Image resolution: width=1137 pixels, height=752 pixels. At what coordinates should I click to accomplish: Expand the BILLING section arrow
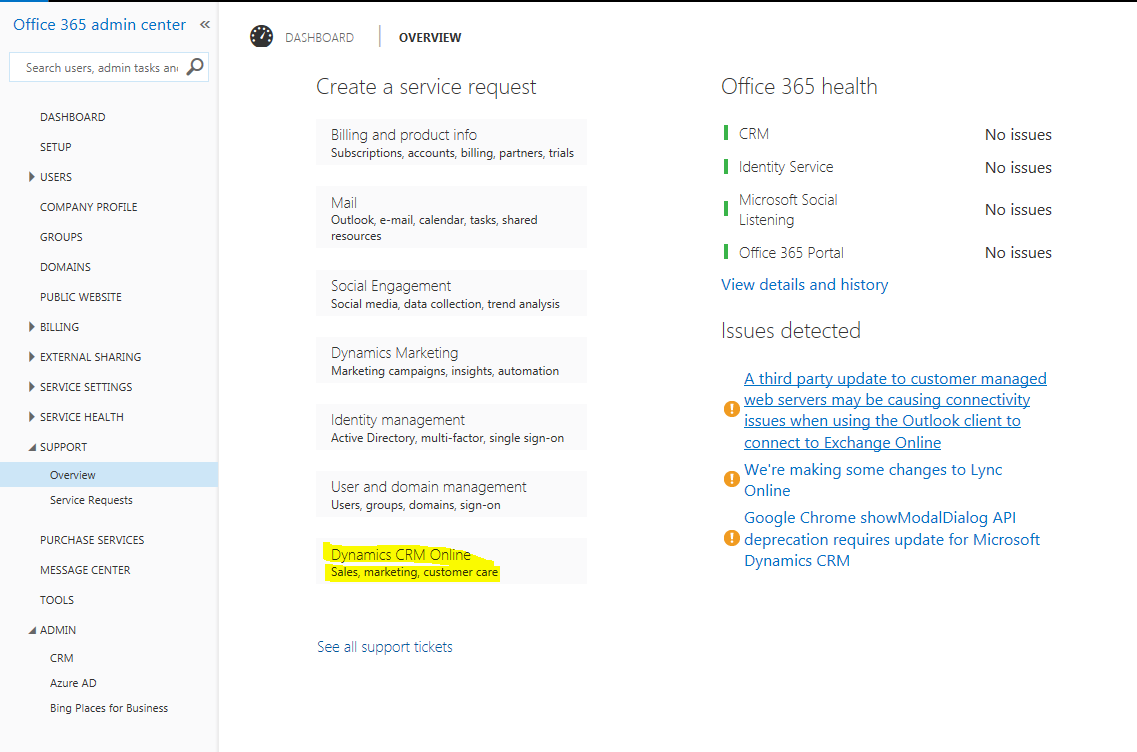[31, 327]
